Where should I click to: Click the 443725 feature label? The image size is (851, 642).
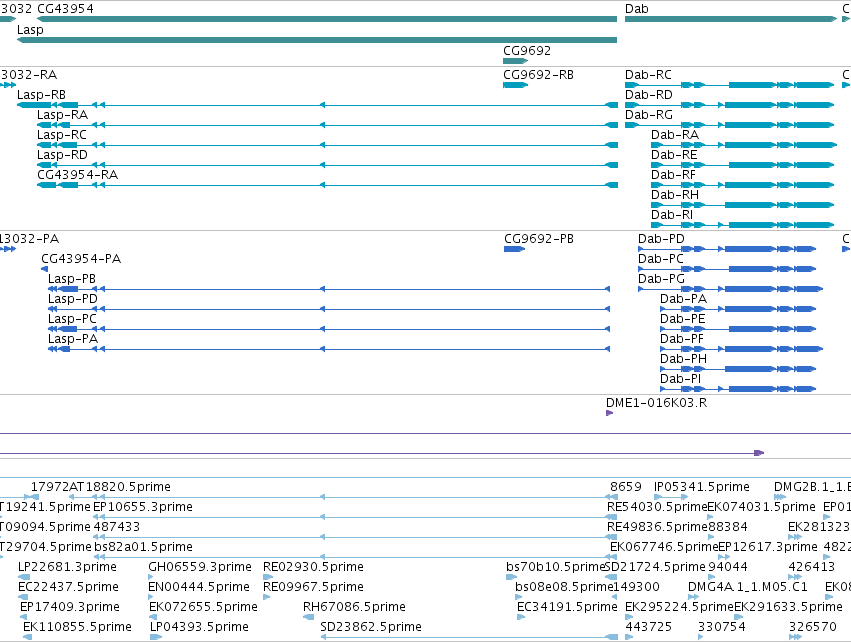click(x=649, y=627)
